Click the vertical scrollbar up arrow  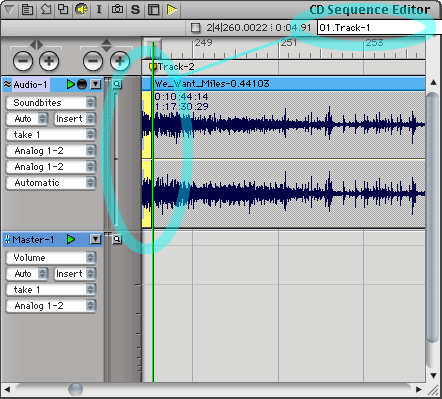coord(433,82)
